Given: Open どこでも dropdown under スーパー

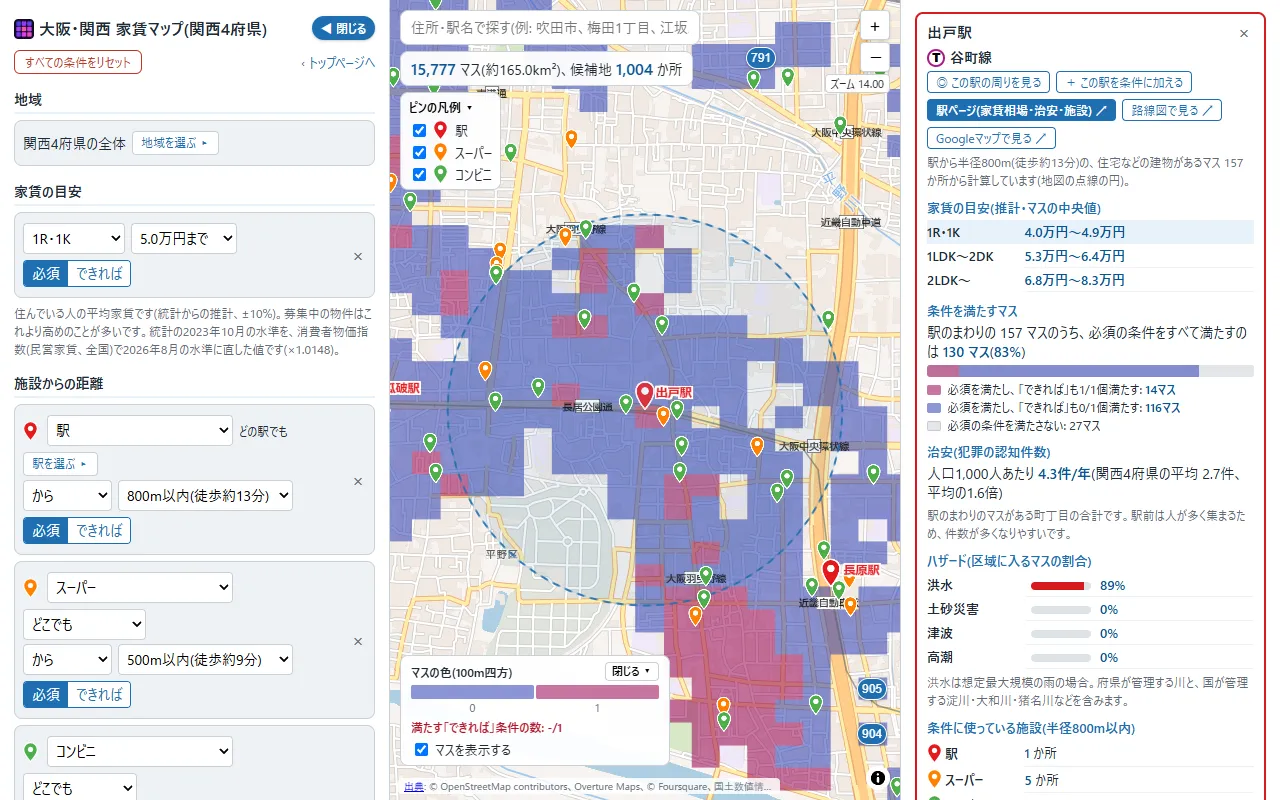Looking at the screenshot, I should point(84,625).
